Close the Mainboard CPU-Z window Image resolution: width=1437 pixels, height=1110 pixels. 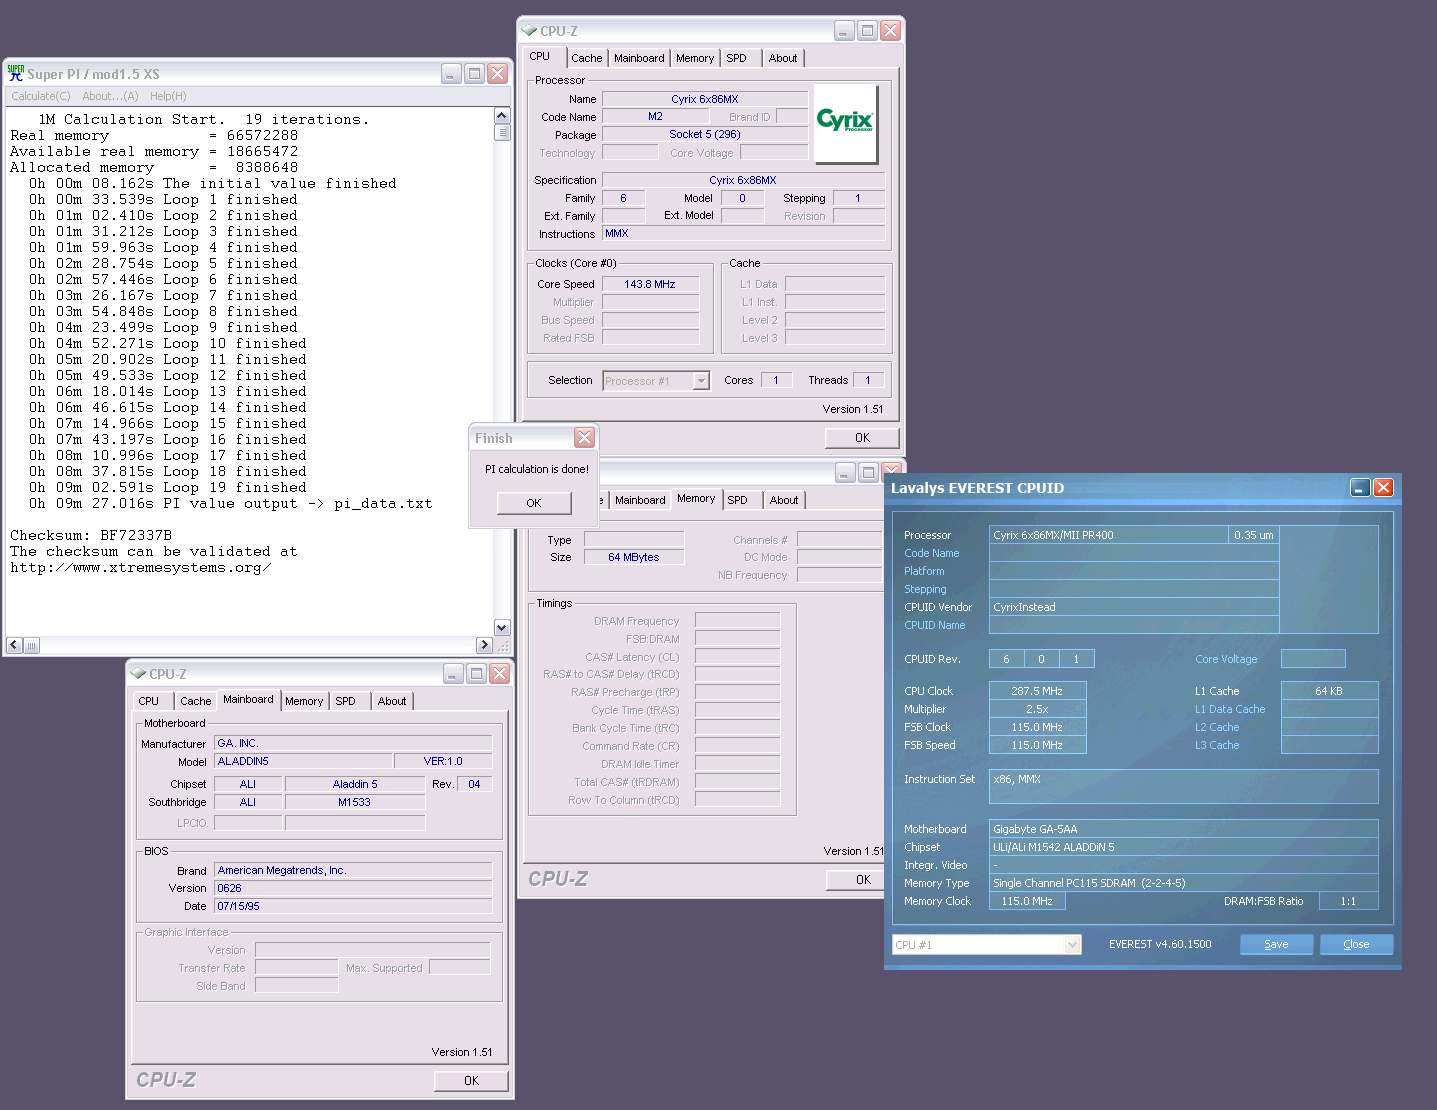click(x=499, y=673)
